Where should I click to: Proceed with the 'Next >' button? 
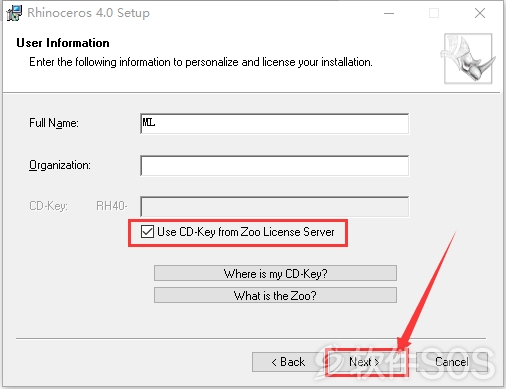point(365,362)
